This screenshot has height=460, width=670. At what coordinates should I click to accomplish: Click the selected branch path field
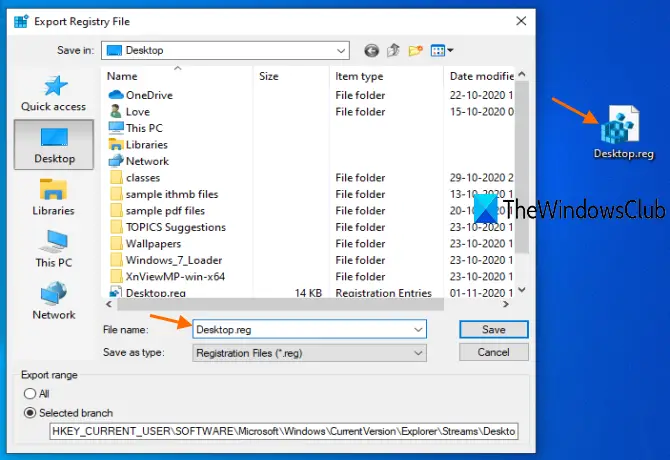[x=284, y=431]
